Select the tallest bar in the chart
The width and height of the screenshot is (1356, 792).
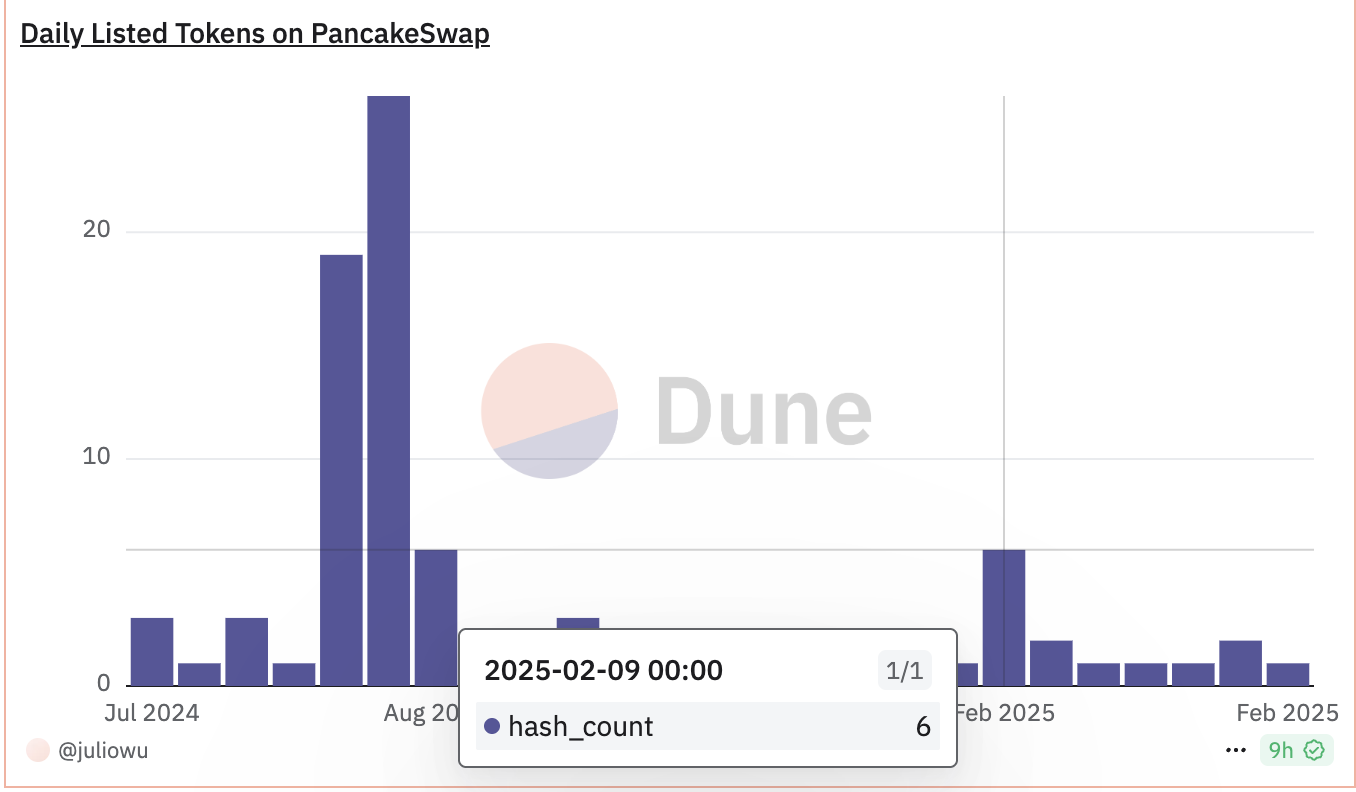388,390
